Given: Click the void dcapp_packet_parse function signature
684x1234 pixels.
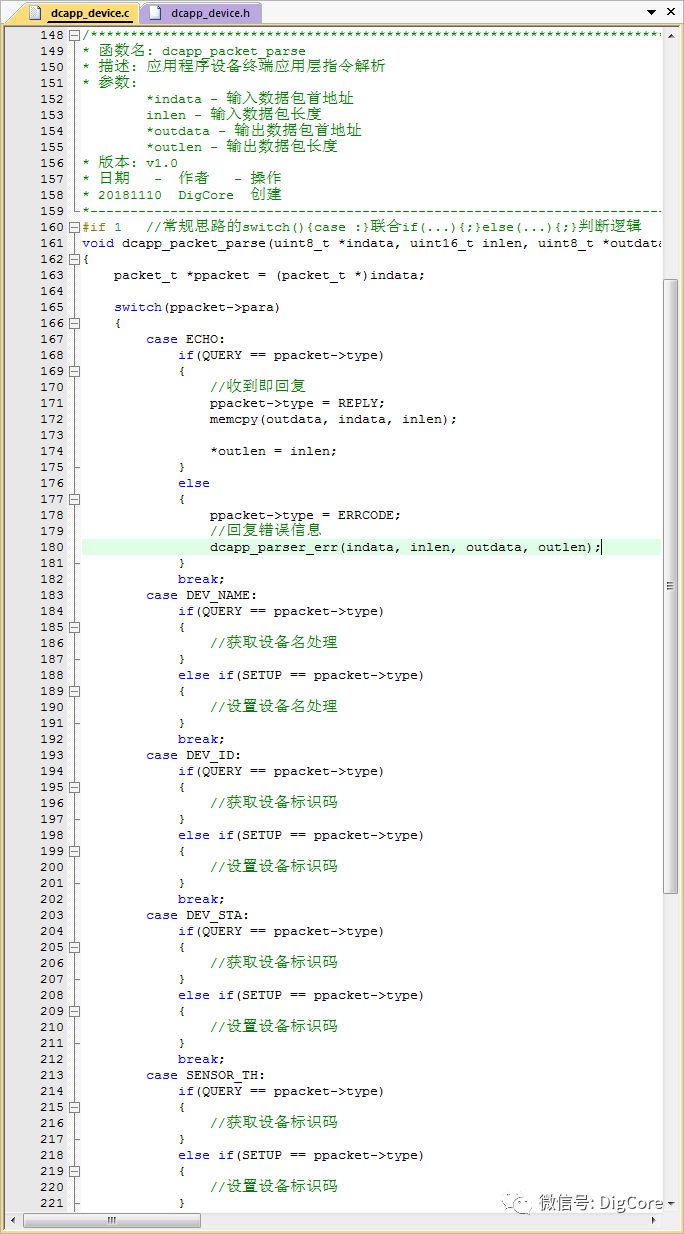Looking at the screenshot, I should pos(372,243).
